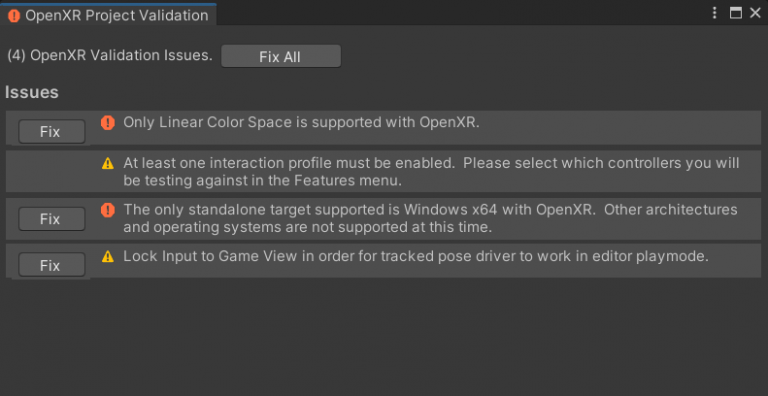
Task: Click the Fix All button
Action: pos(281,57)
